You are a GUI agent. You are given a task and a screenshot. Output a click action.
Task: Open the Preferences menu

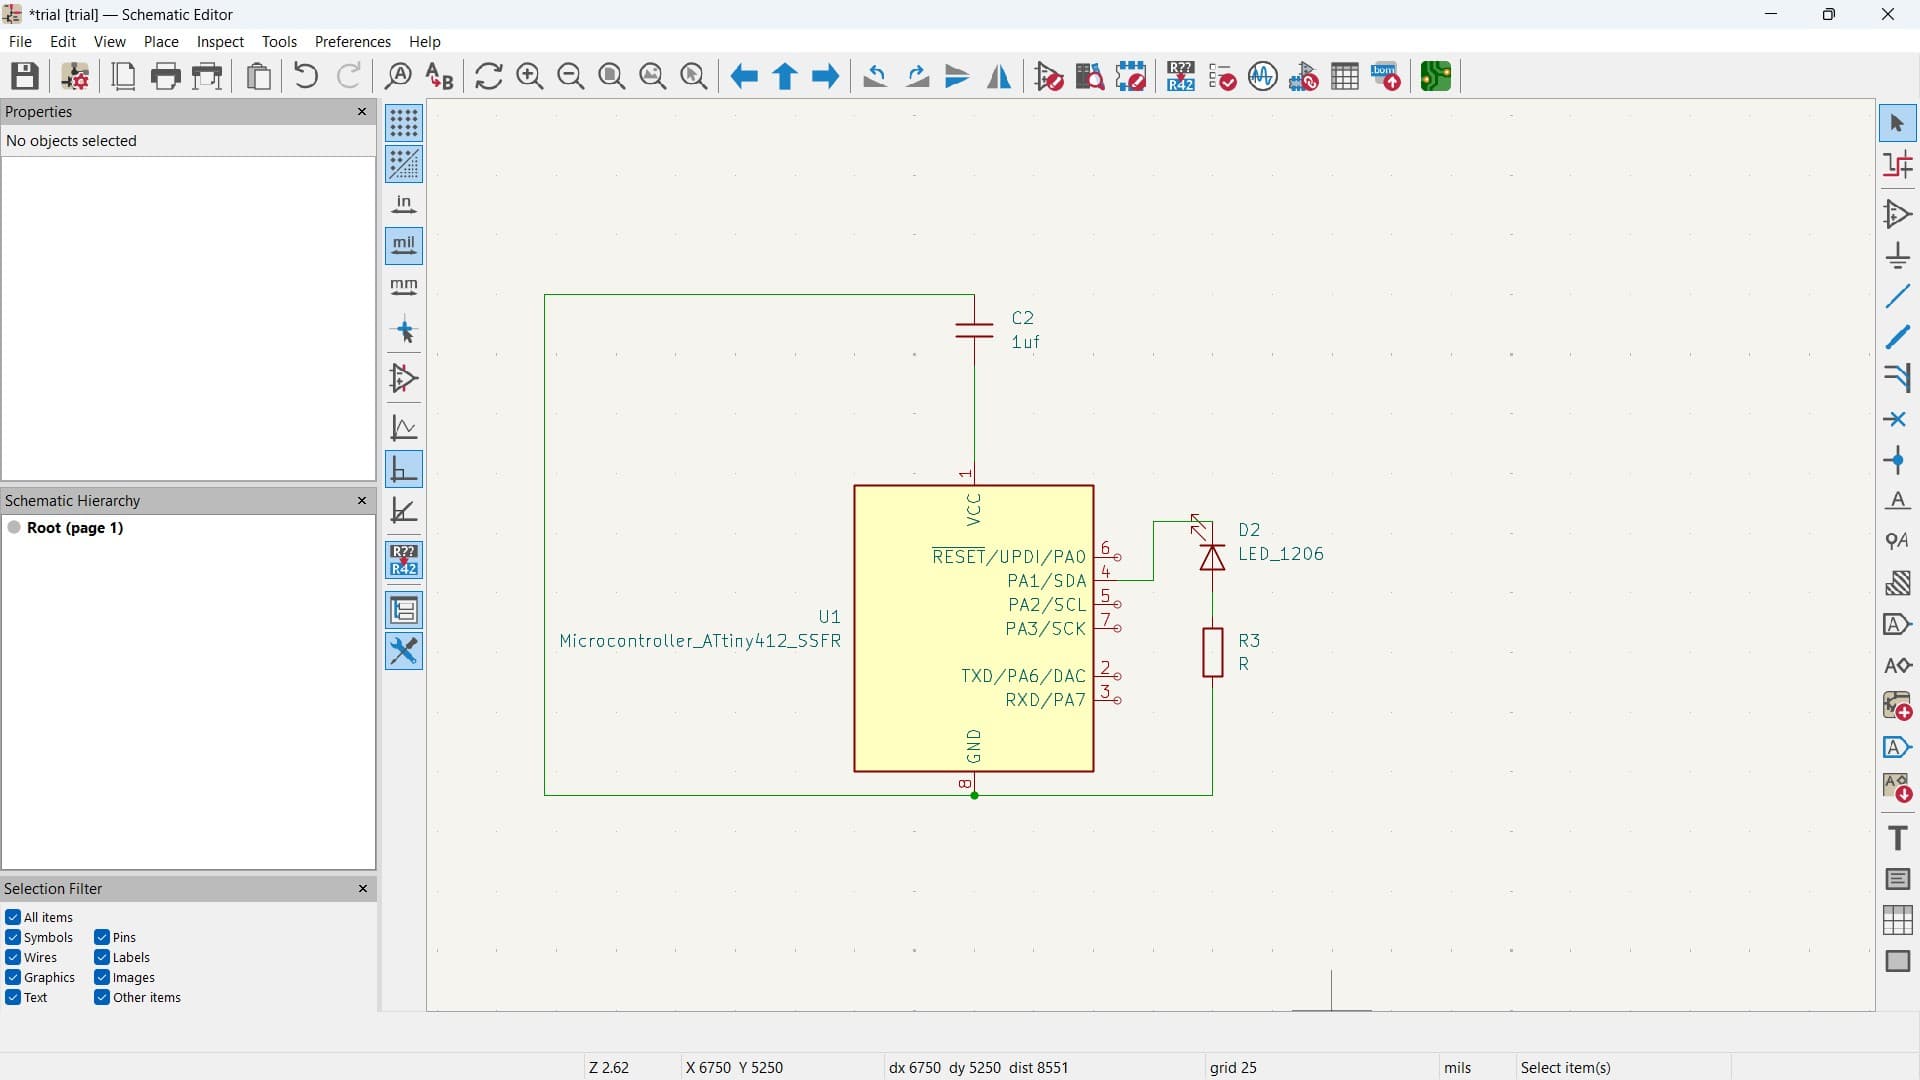[352, 42]
